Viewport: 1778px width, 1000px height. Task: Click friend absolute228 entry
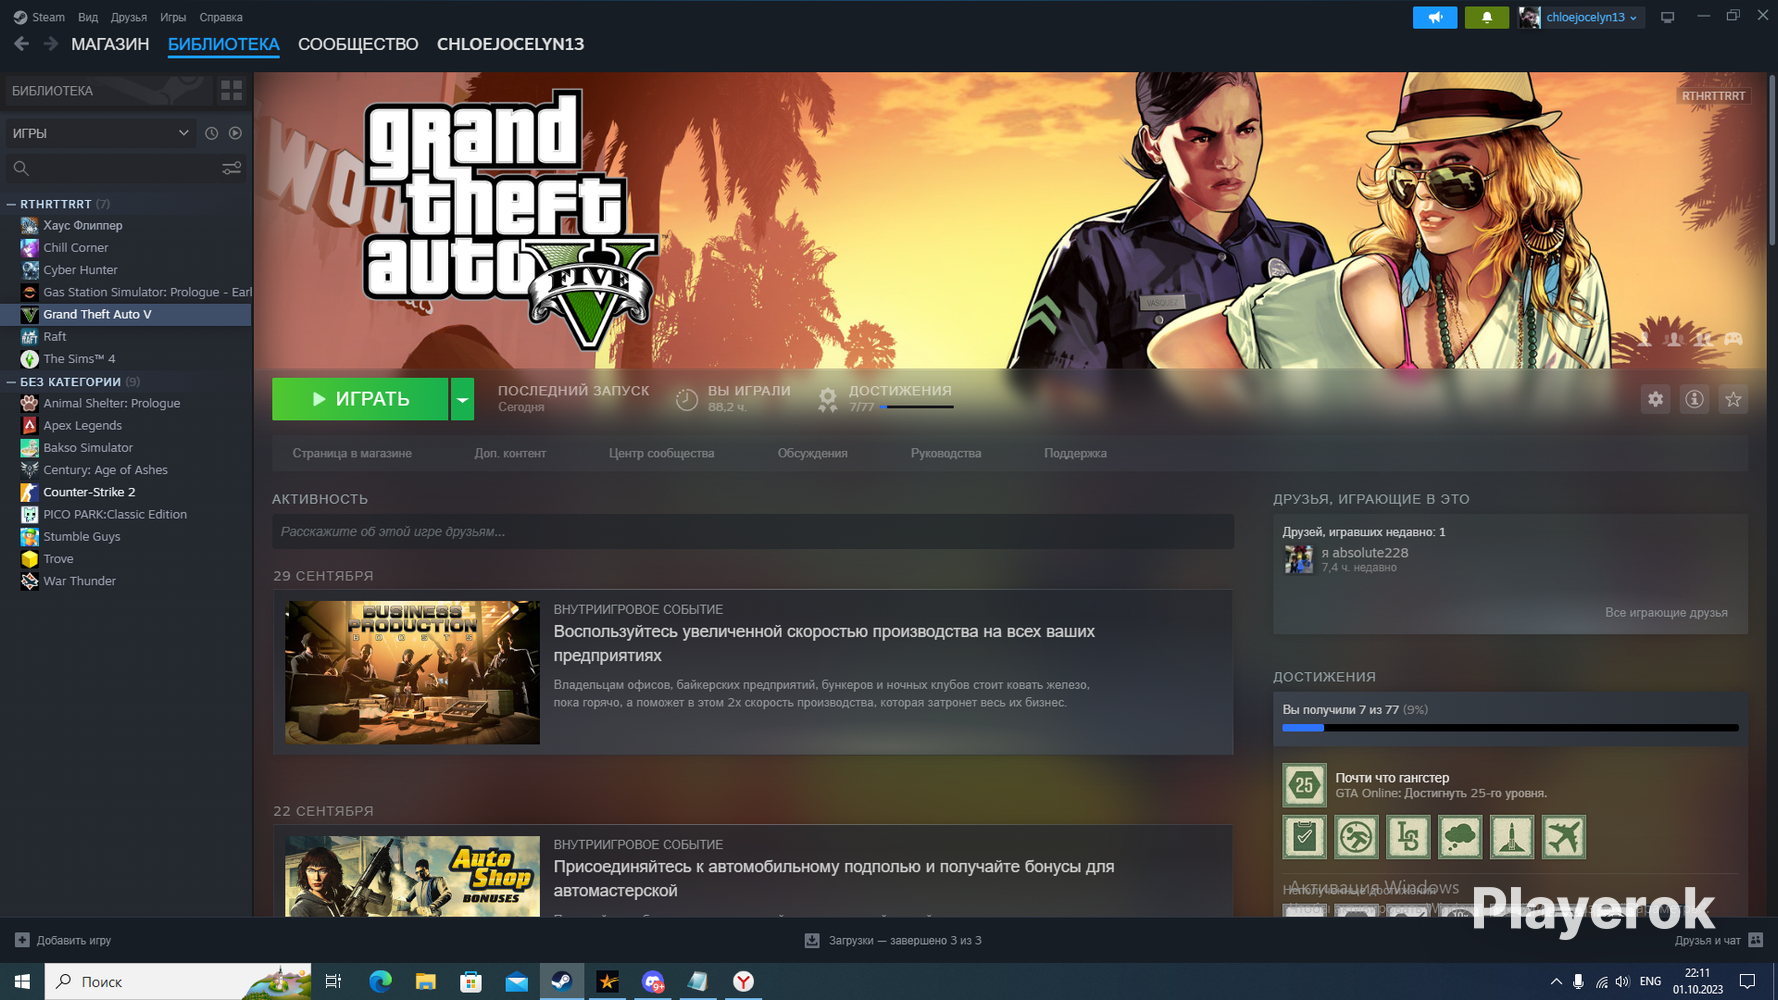[1346, 559]
